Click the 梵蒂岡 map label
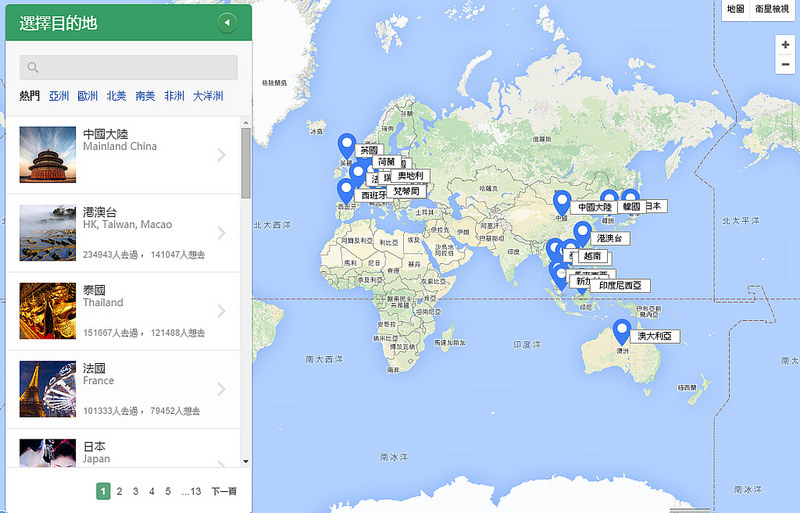Screen dimensions: 800x513 click(406, 191)
